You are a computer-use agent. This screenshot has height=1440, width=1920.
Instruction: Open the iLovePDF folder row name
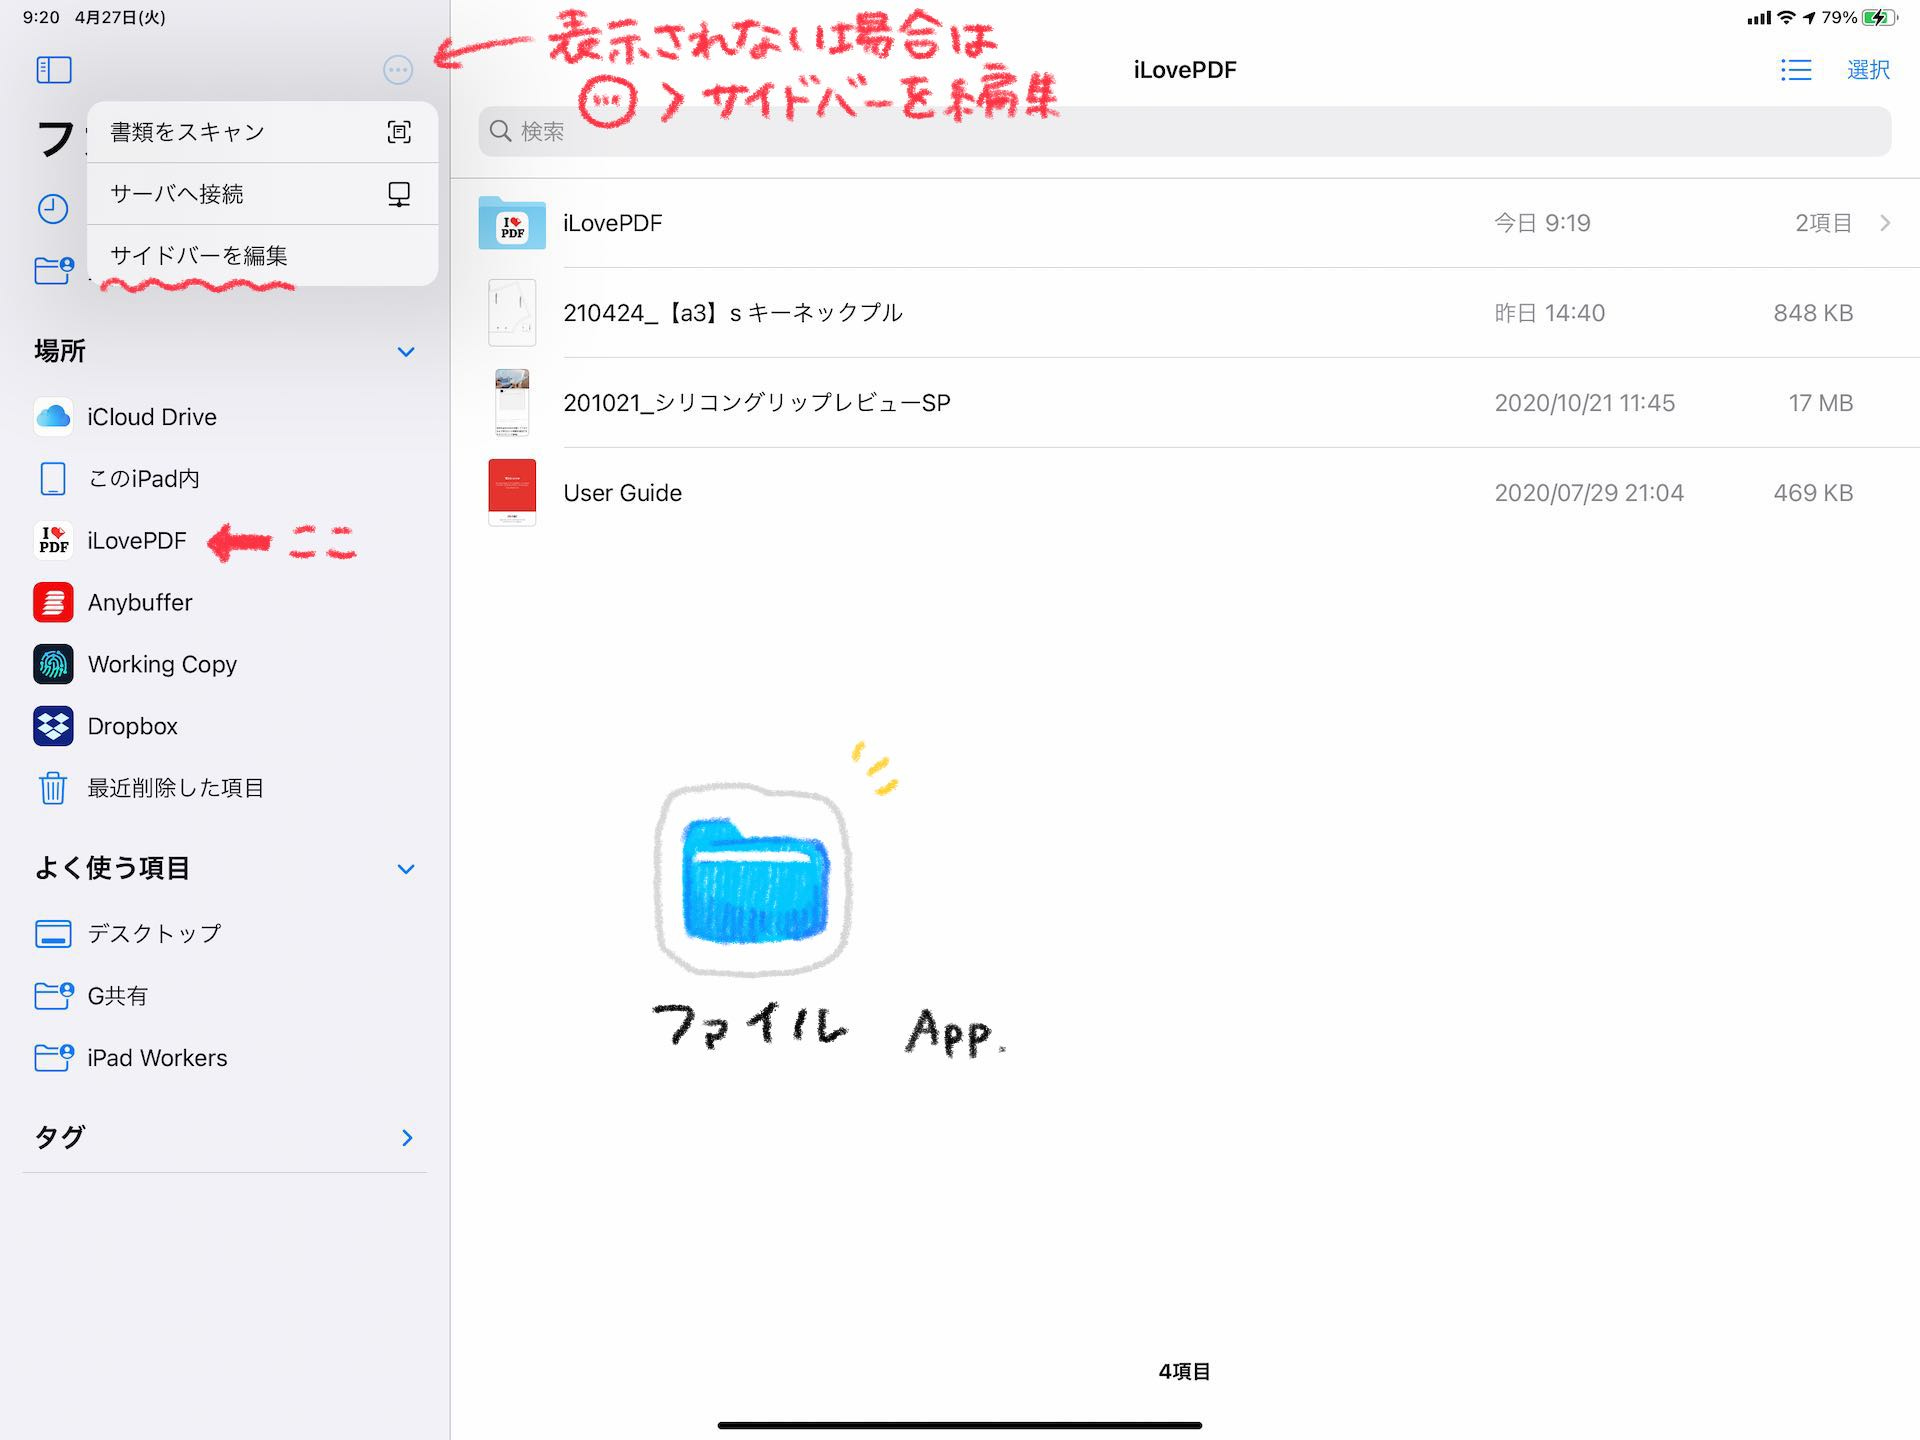point(612,223)
